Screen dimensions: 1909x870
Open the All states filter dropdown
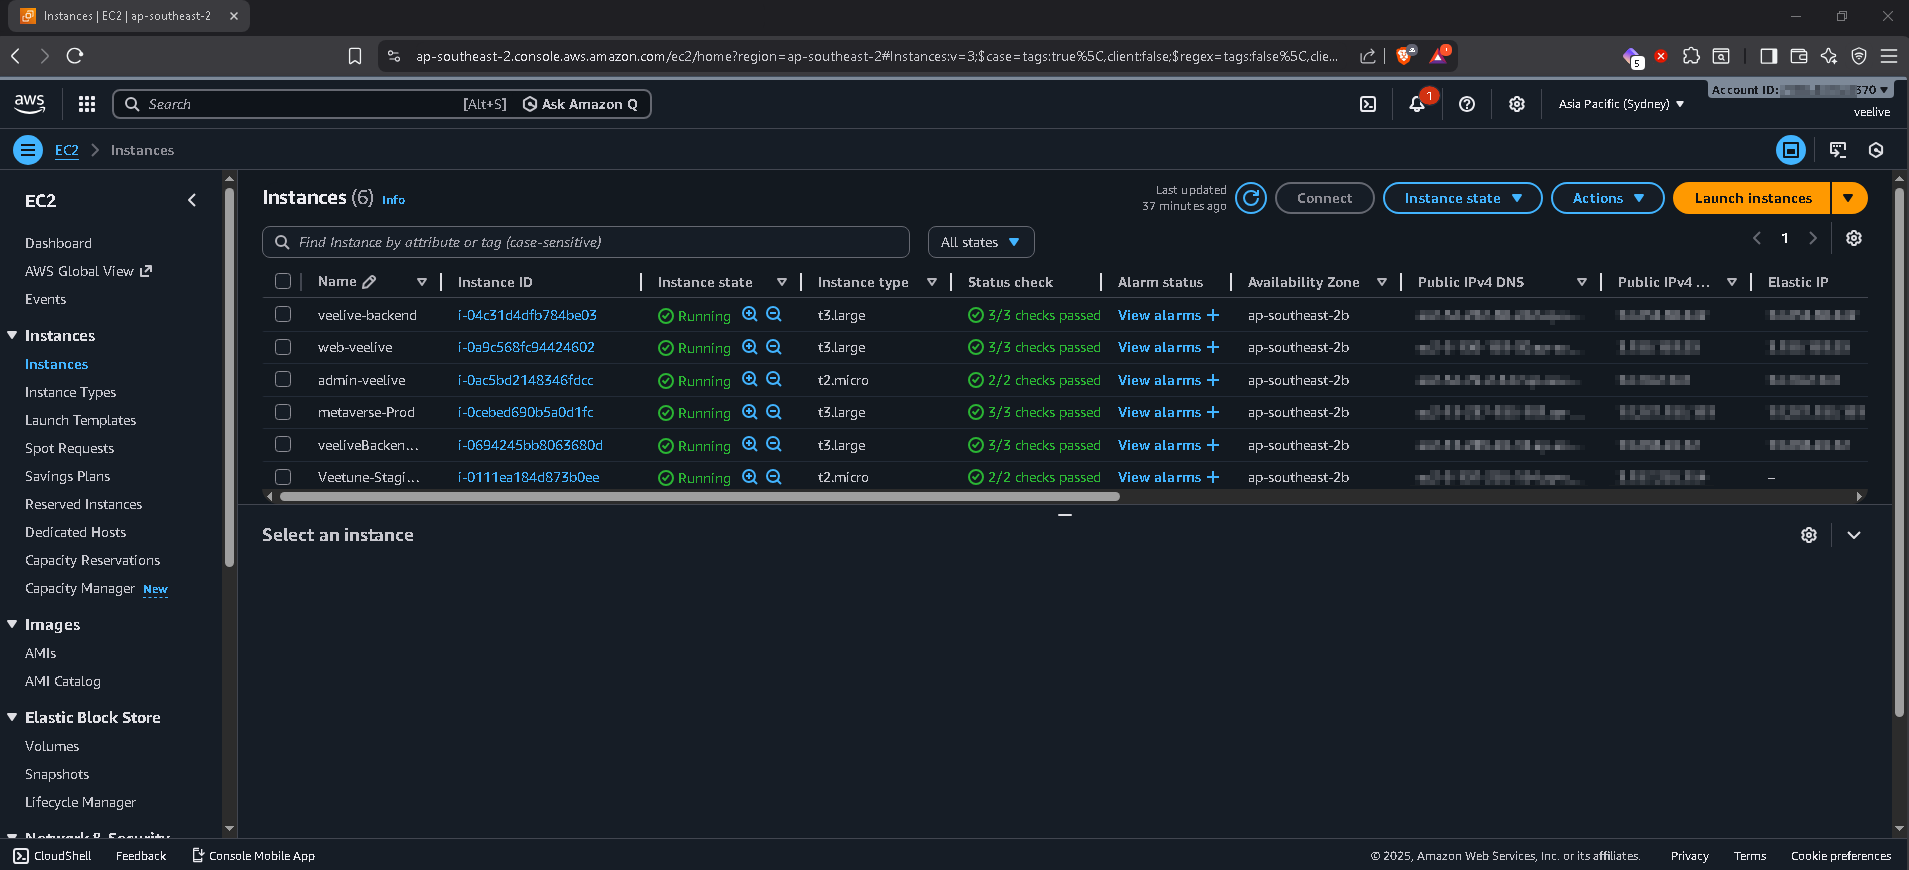(x=981, y=242)
